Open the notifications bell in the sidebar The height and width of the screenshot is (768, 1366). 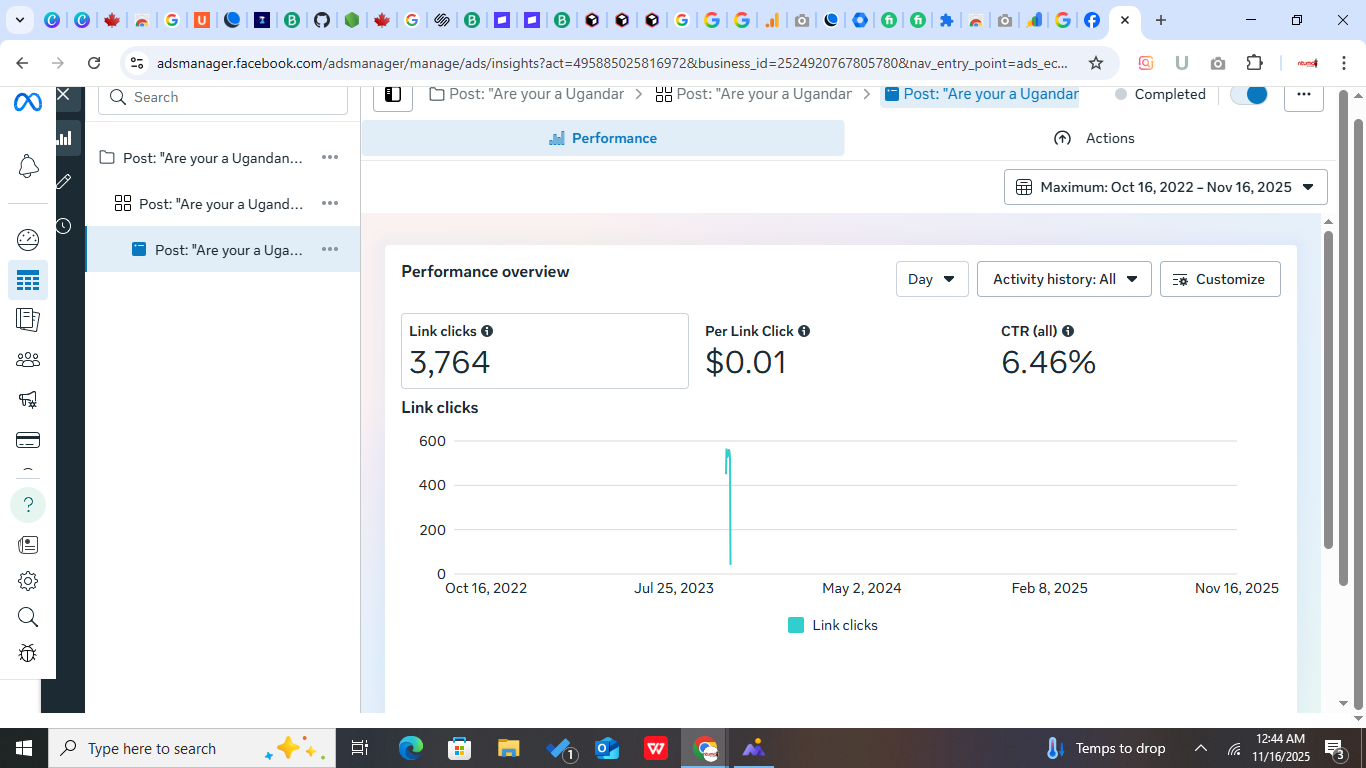(28, 166)
